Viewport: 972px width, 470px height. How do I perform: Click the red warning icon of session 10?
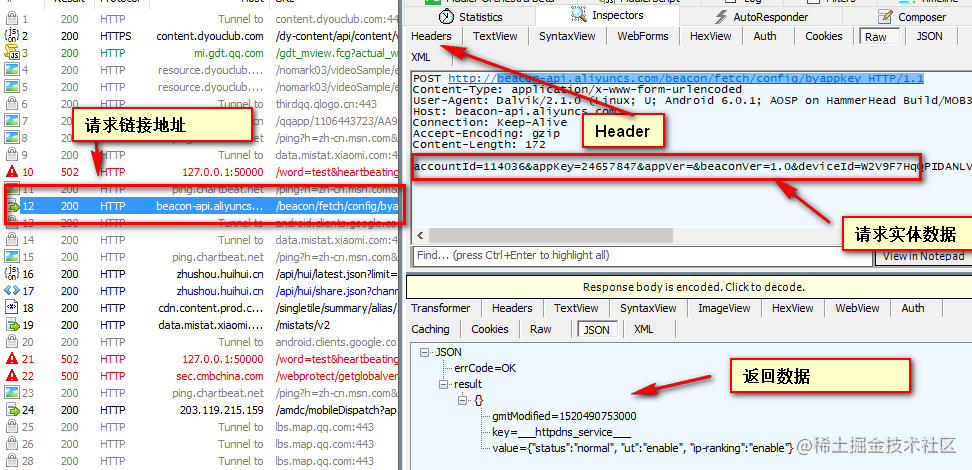tap(12, 172)
